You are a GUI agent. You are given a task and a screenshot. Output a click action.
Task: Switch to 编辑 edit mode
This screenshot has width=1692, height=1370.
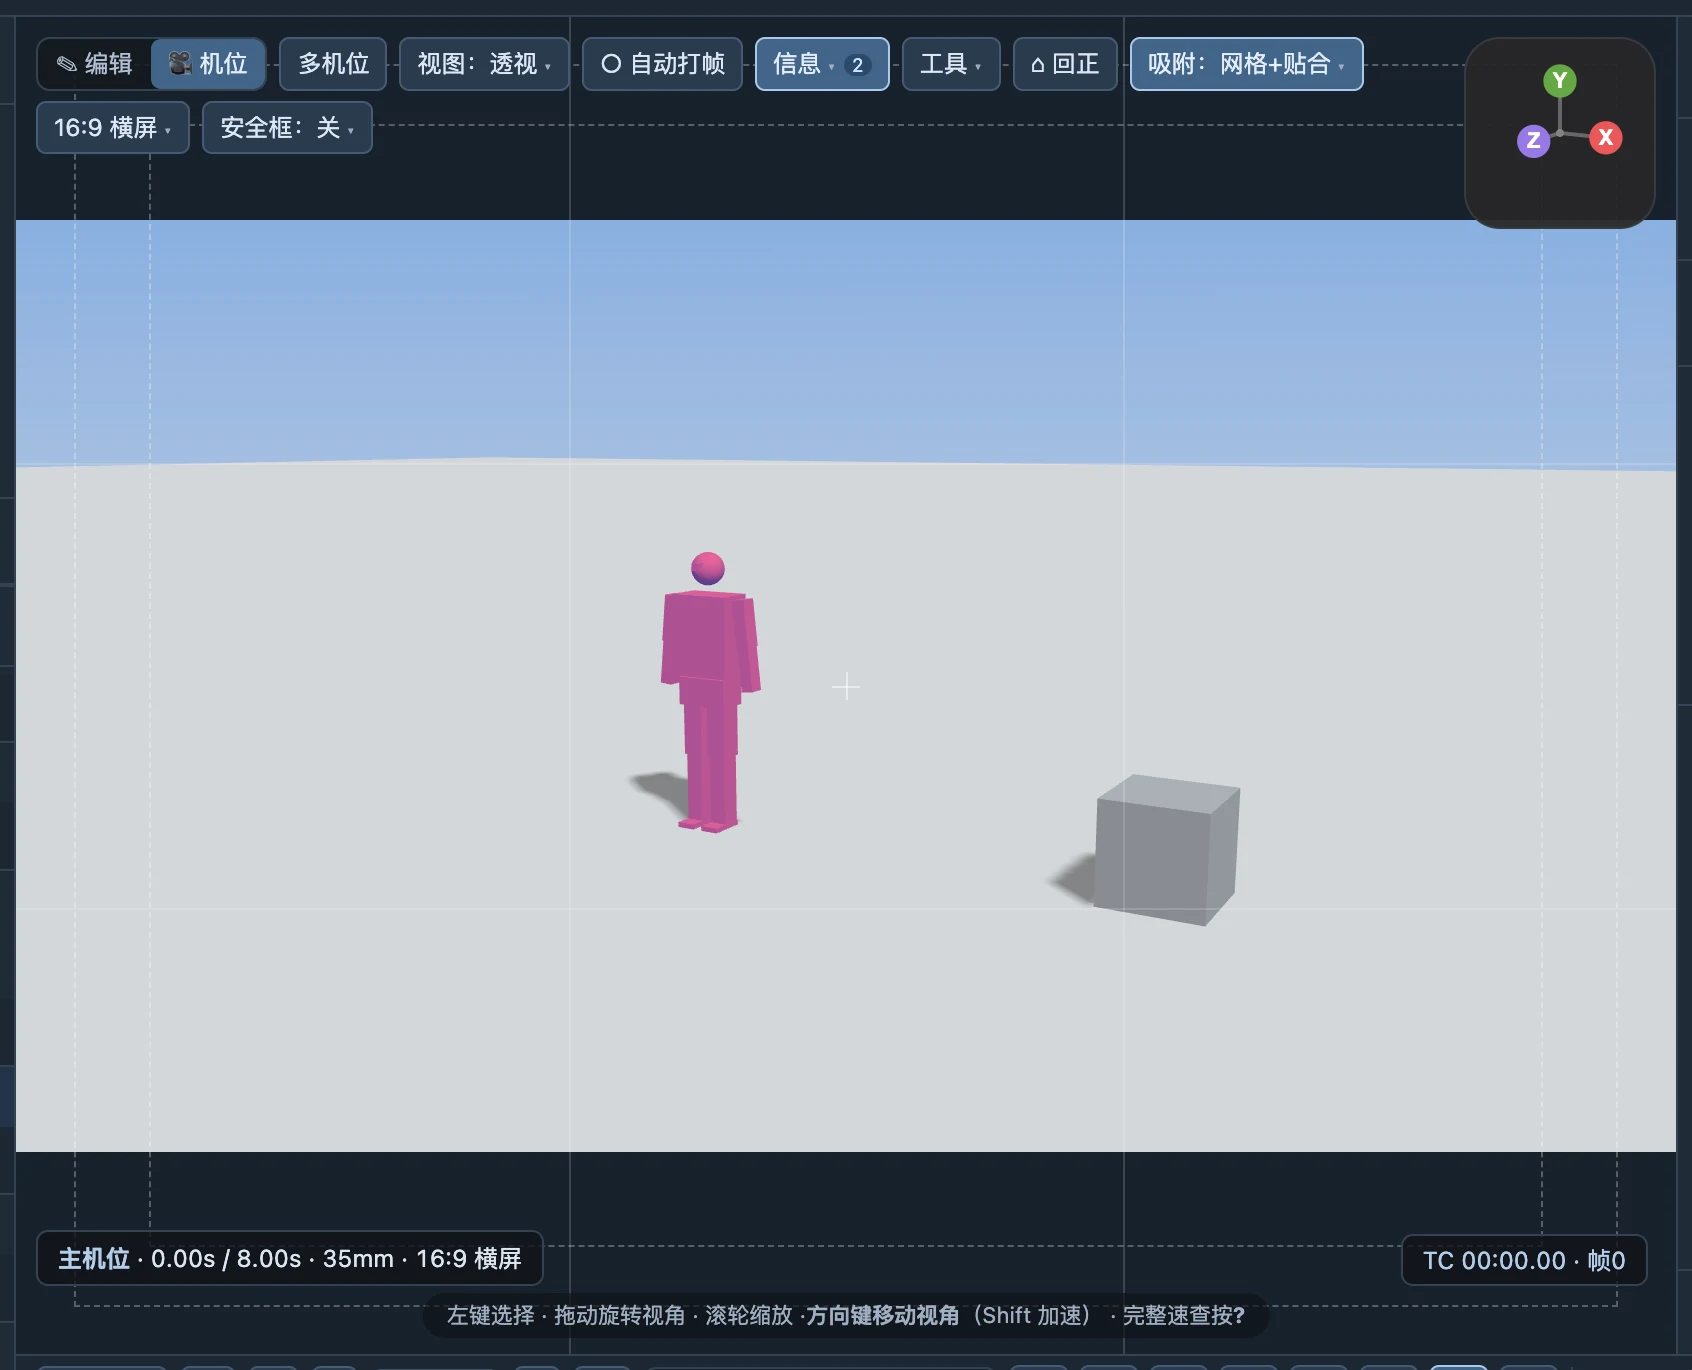point(95,64)
